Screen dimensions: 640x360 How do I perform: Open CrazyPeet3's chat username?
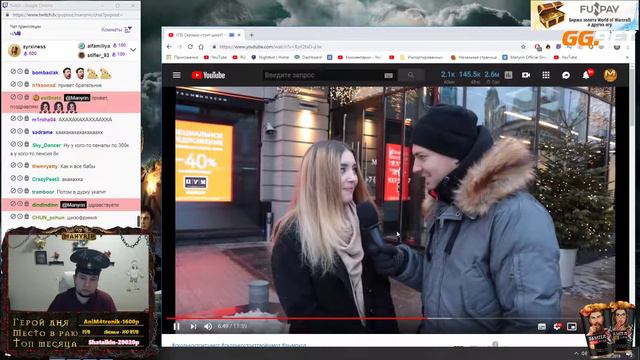pyautogui.click(x=45, y=179)
